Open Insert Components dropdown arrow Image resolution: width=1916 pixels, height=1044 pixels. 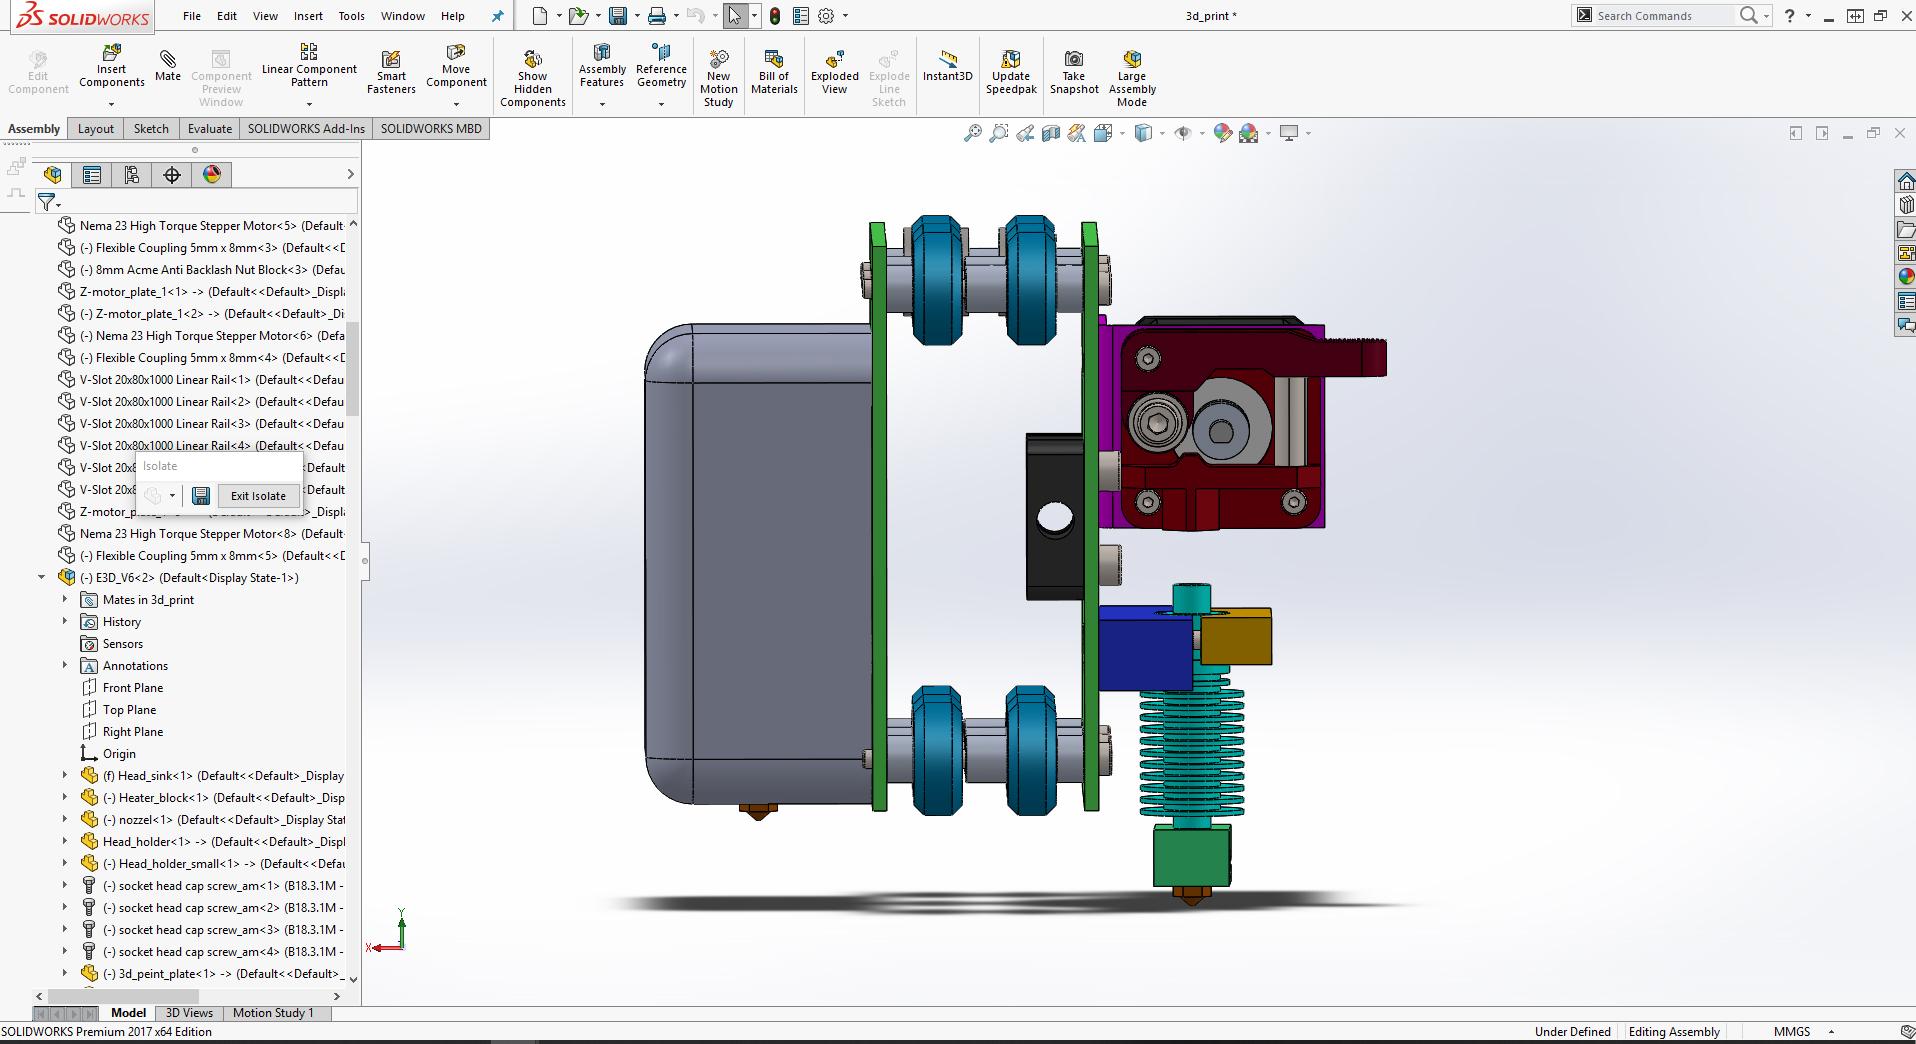pyautogui.click(x=111, y=104)
